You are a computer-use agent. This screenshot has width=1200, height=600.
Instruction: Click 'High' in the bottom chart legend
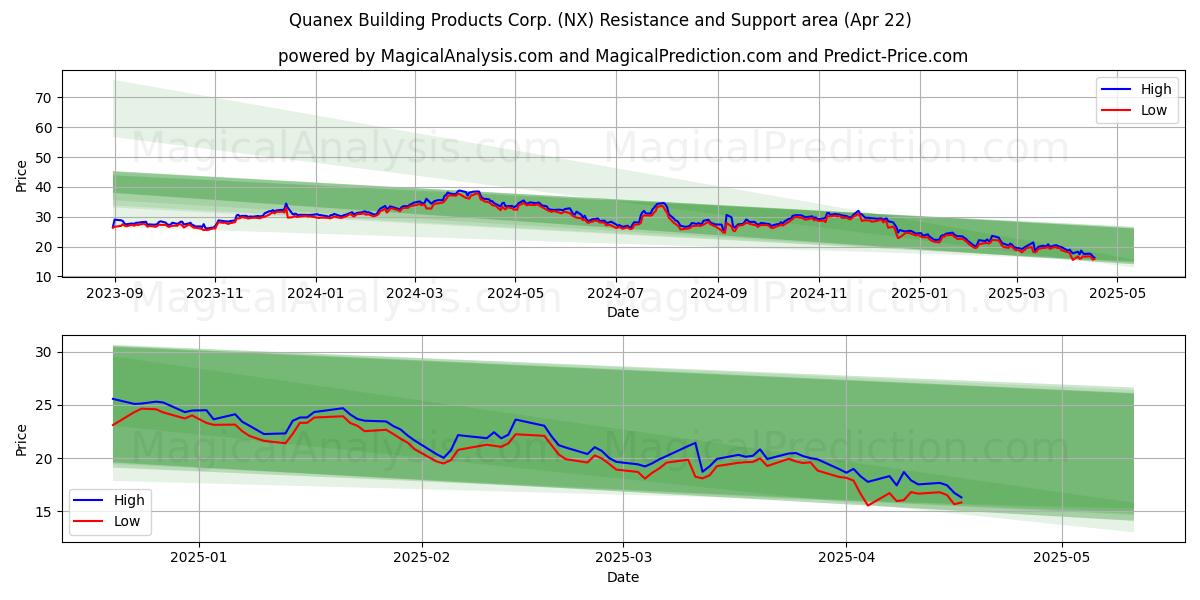coord(129,500)
